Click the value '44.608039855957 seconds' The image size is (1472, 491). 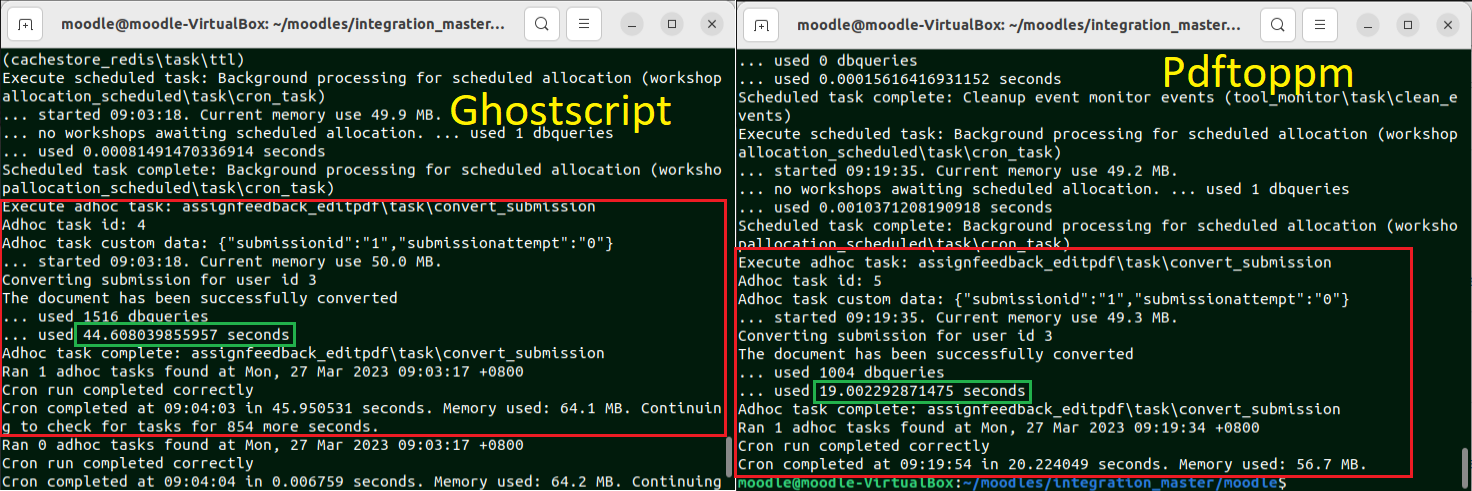click(188, 335)
